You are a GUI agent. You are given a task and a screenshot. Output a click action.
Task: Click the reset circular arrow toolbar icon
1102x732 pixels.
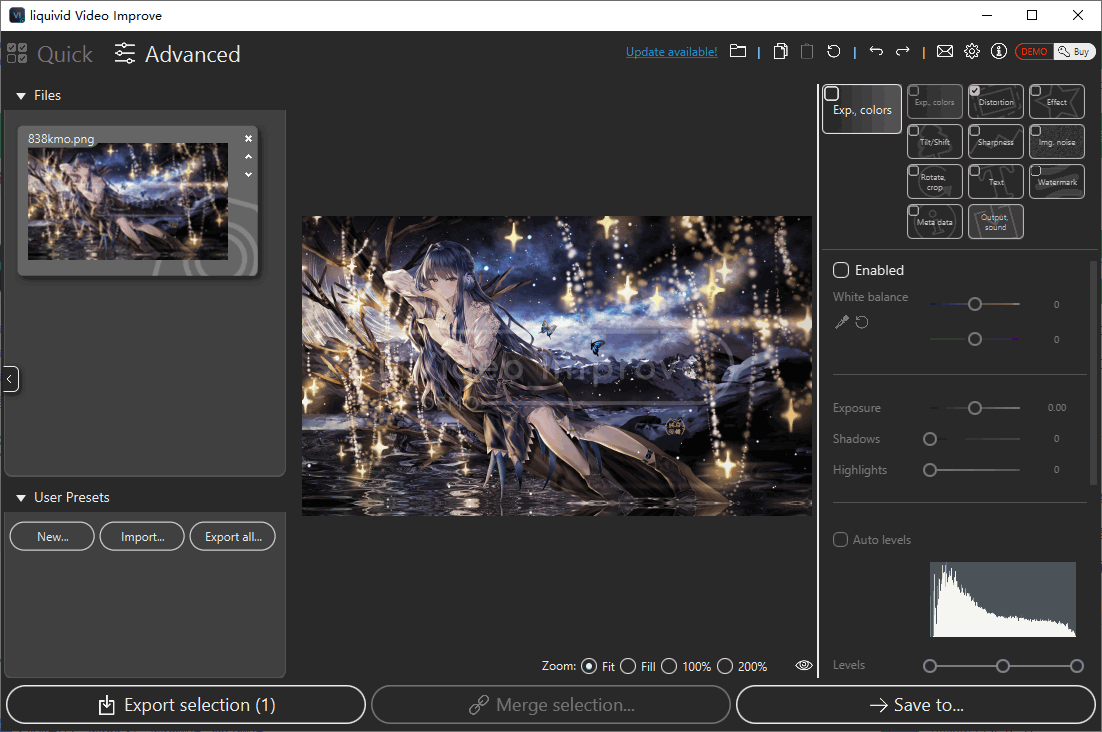(x=833, y=52)
